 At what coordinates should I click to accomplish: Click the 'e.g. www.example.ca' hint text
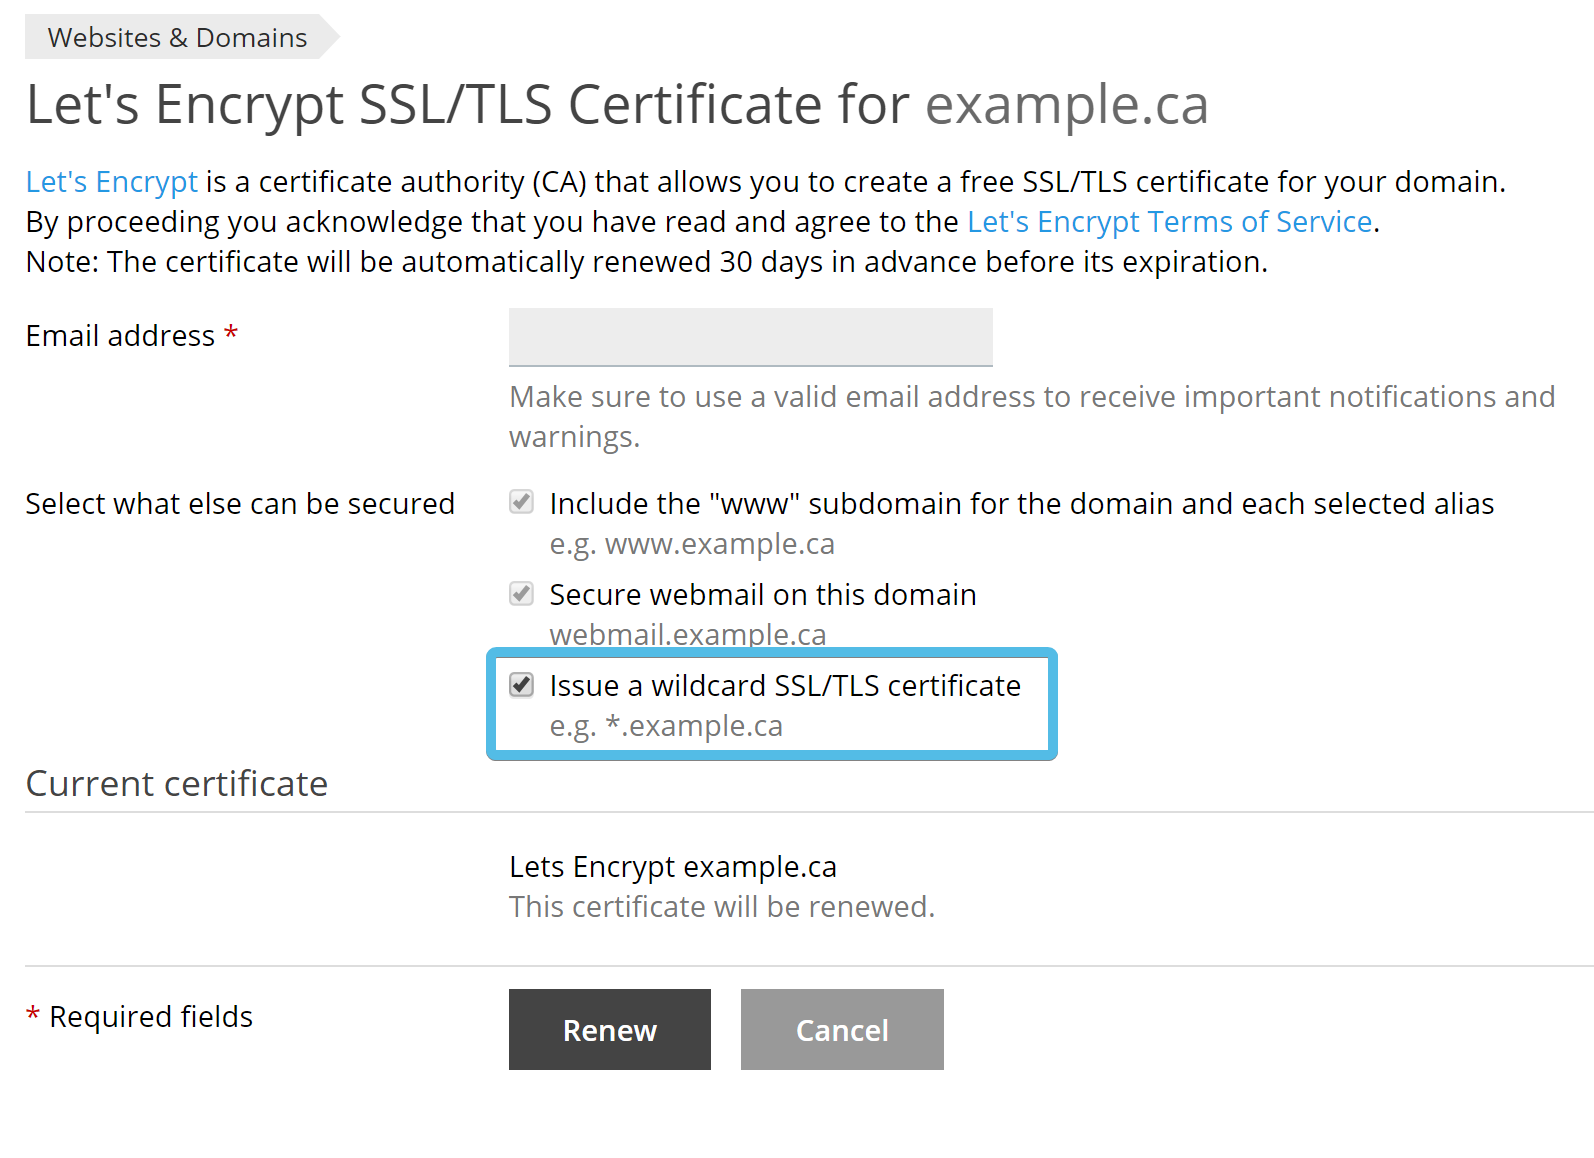(692, 544)
